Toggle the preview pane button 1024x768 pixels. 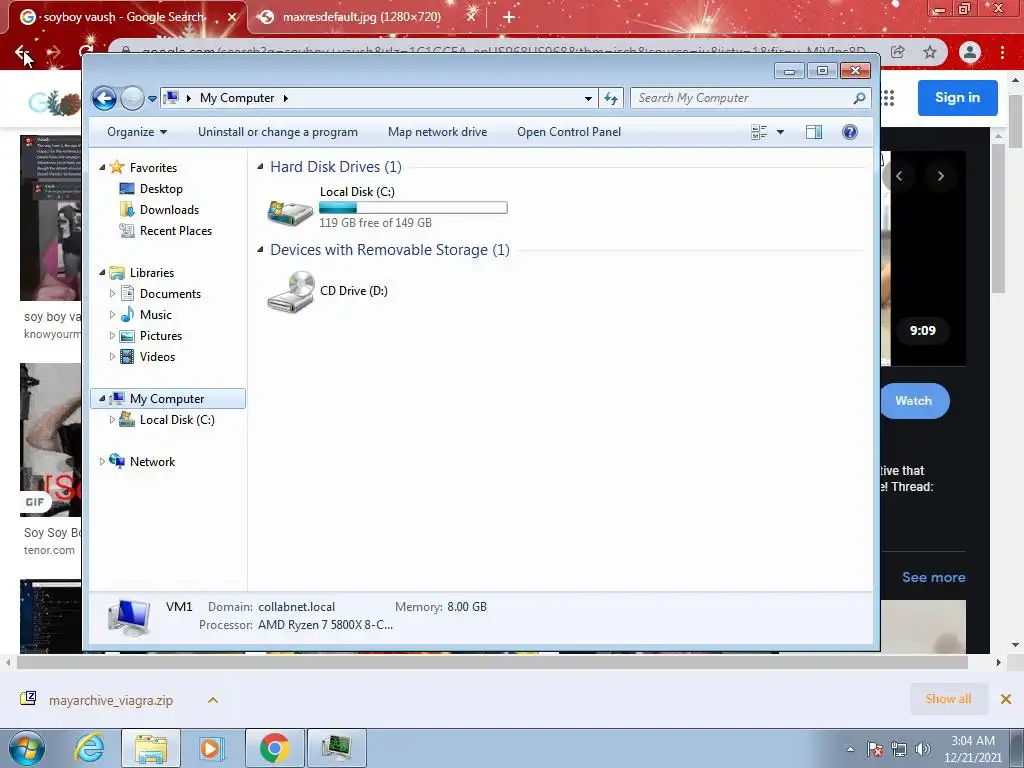[814, 133]
